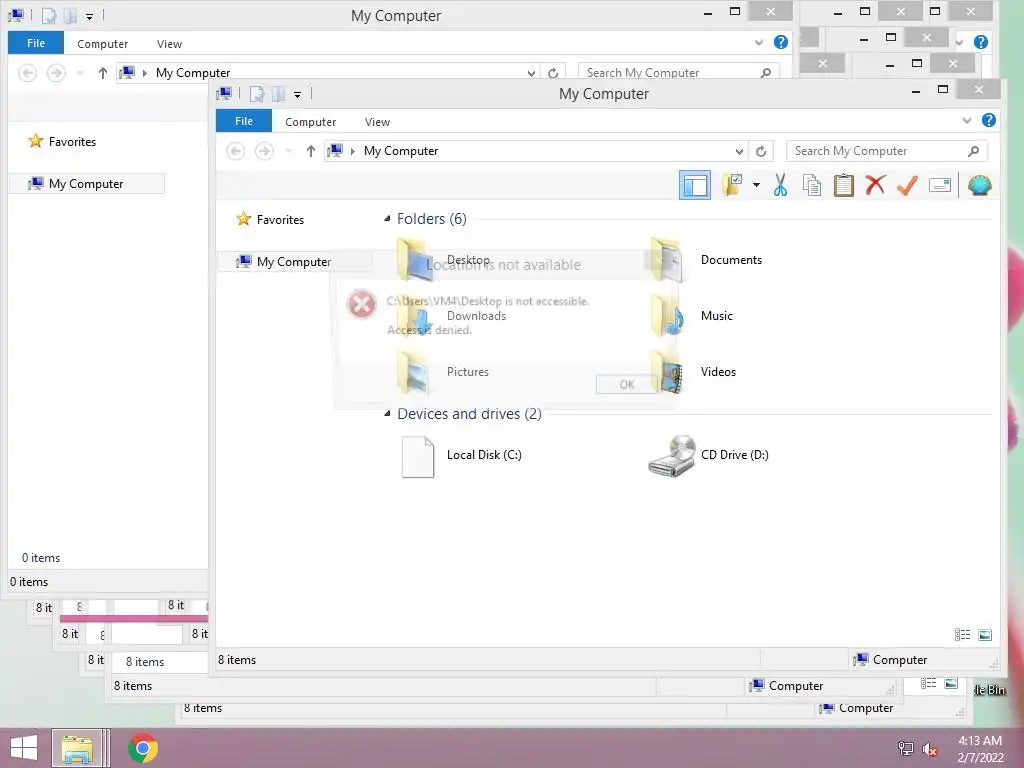Select the Music folder
This screenshot has height=768, width=1024.
tap(692, 316)
